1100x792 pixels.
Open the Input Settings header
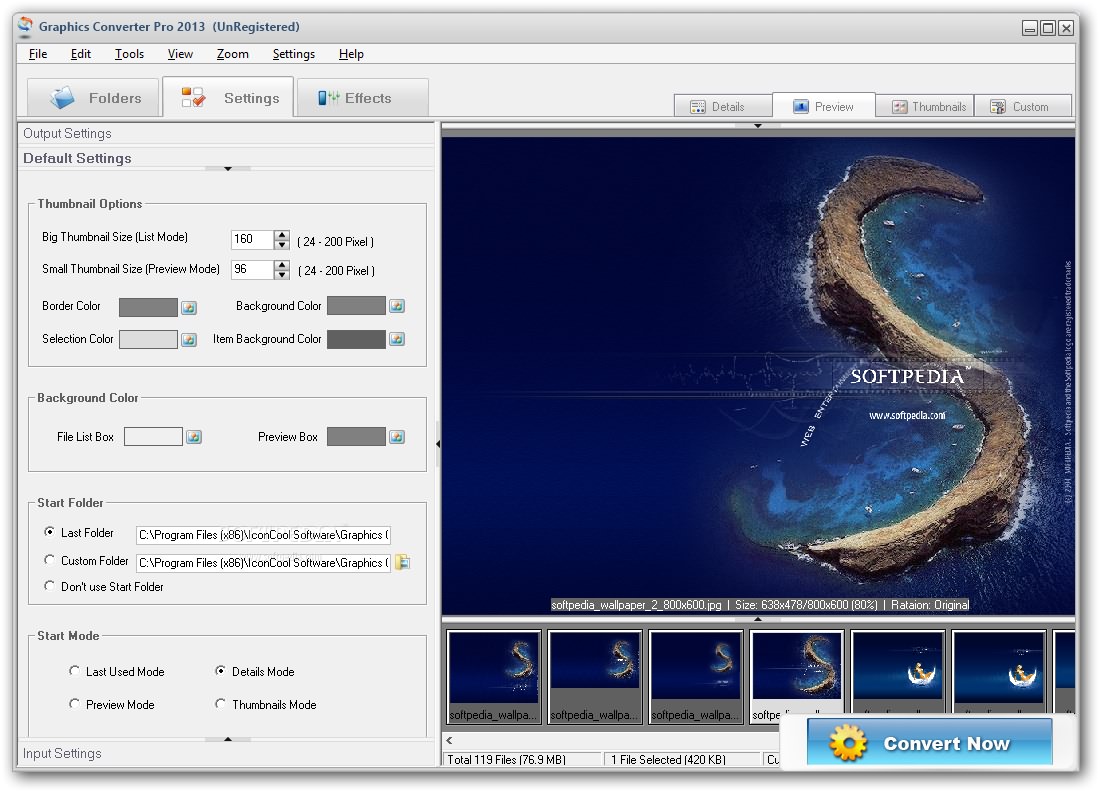click(x=226, y=753)
